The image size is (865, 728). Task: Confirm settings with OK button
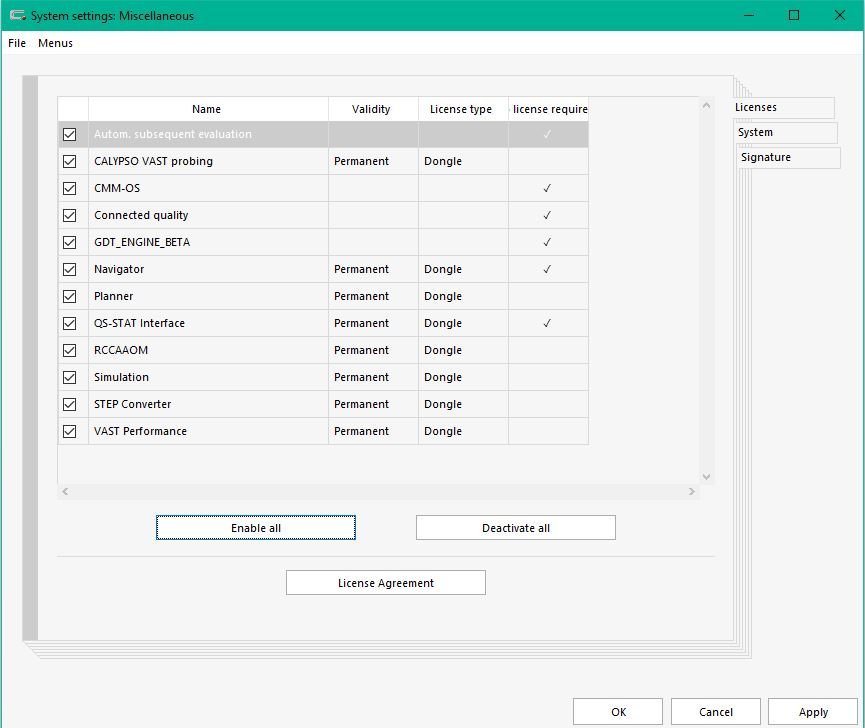click(617, 711)
